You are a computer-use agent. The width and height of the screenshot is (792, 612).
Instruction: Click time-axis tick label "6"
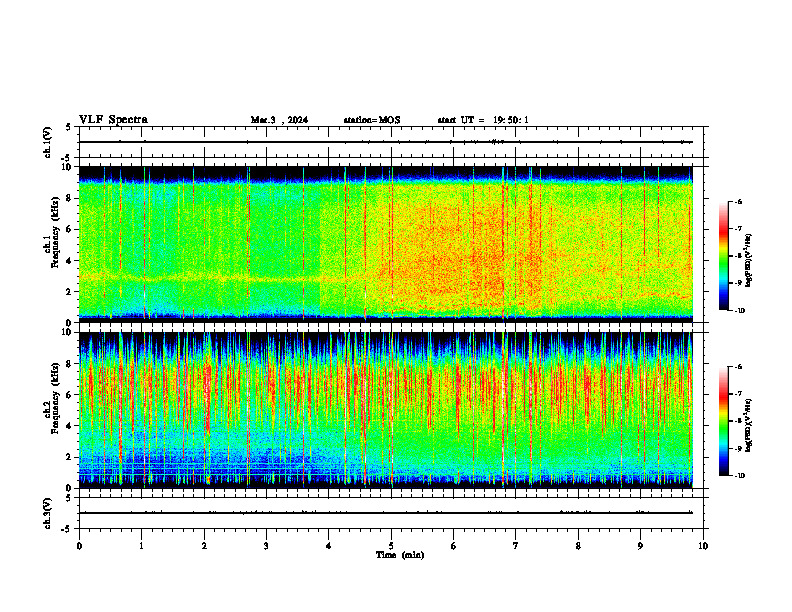454,546
